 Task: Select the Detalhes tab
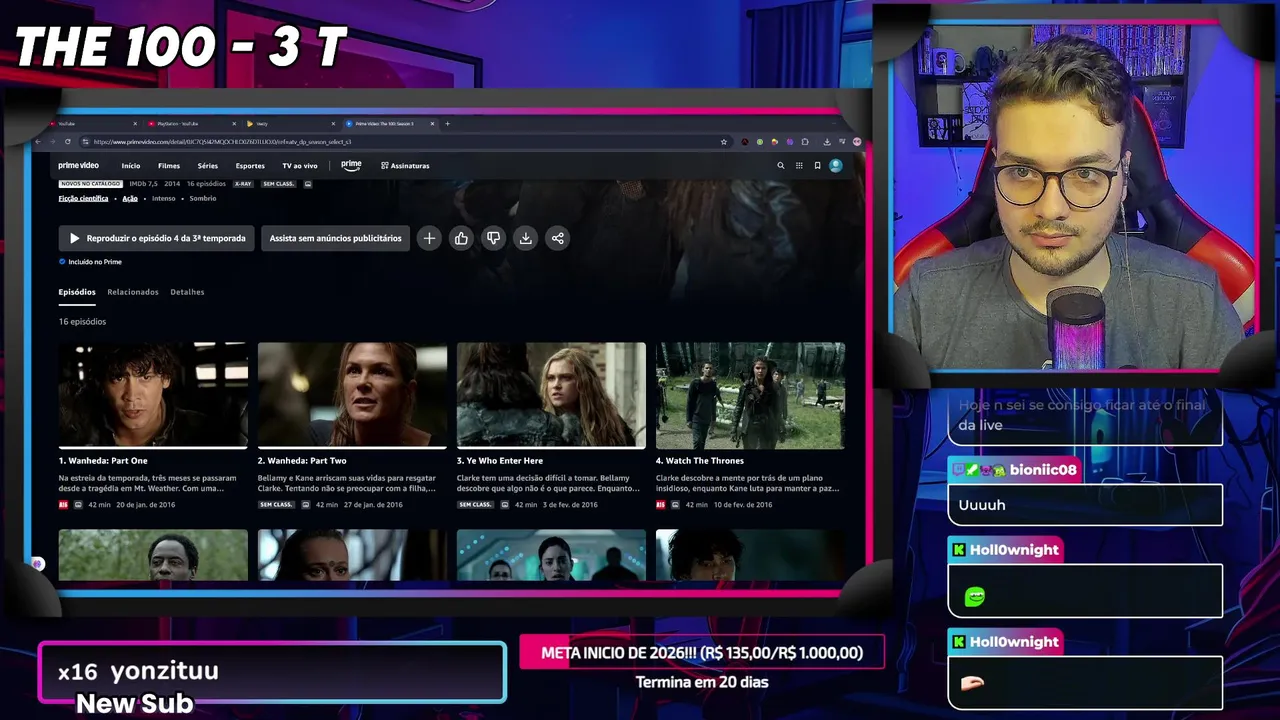point(187,292)
